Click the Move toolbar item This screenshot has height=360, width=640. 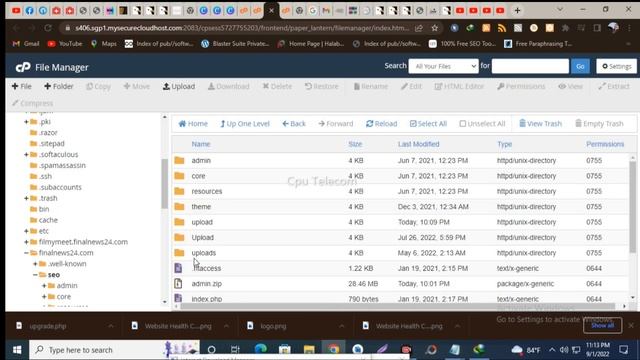click(x=136, y=86)
